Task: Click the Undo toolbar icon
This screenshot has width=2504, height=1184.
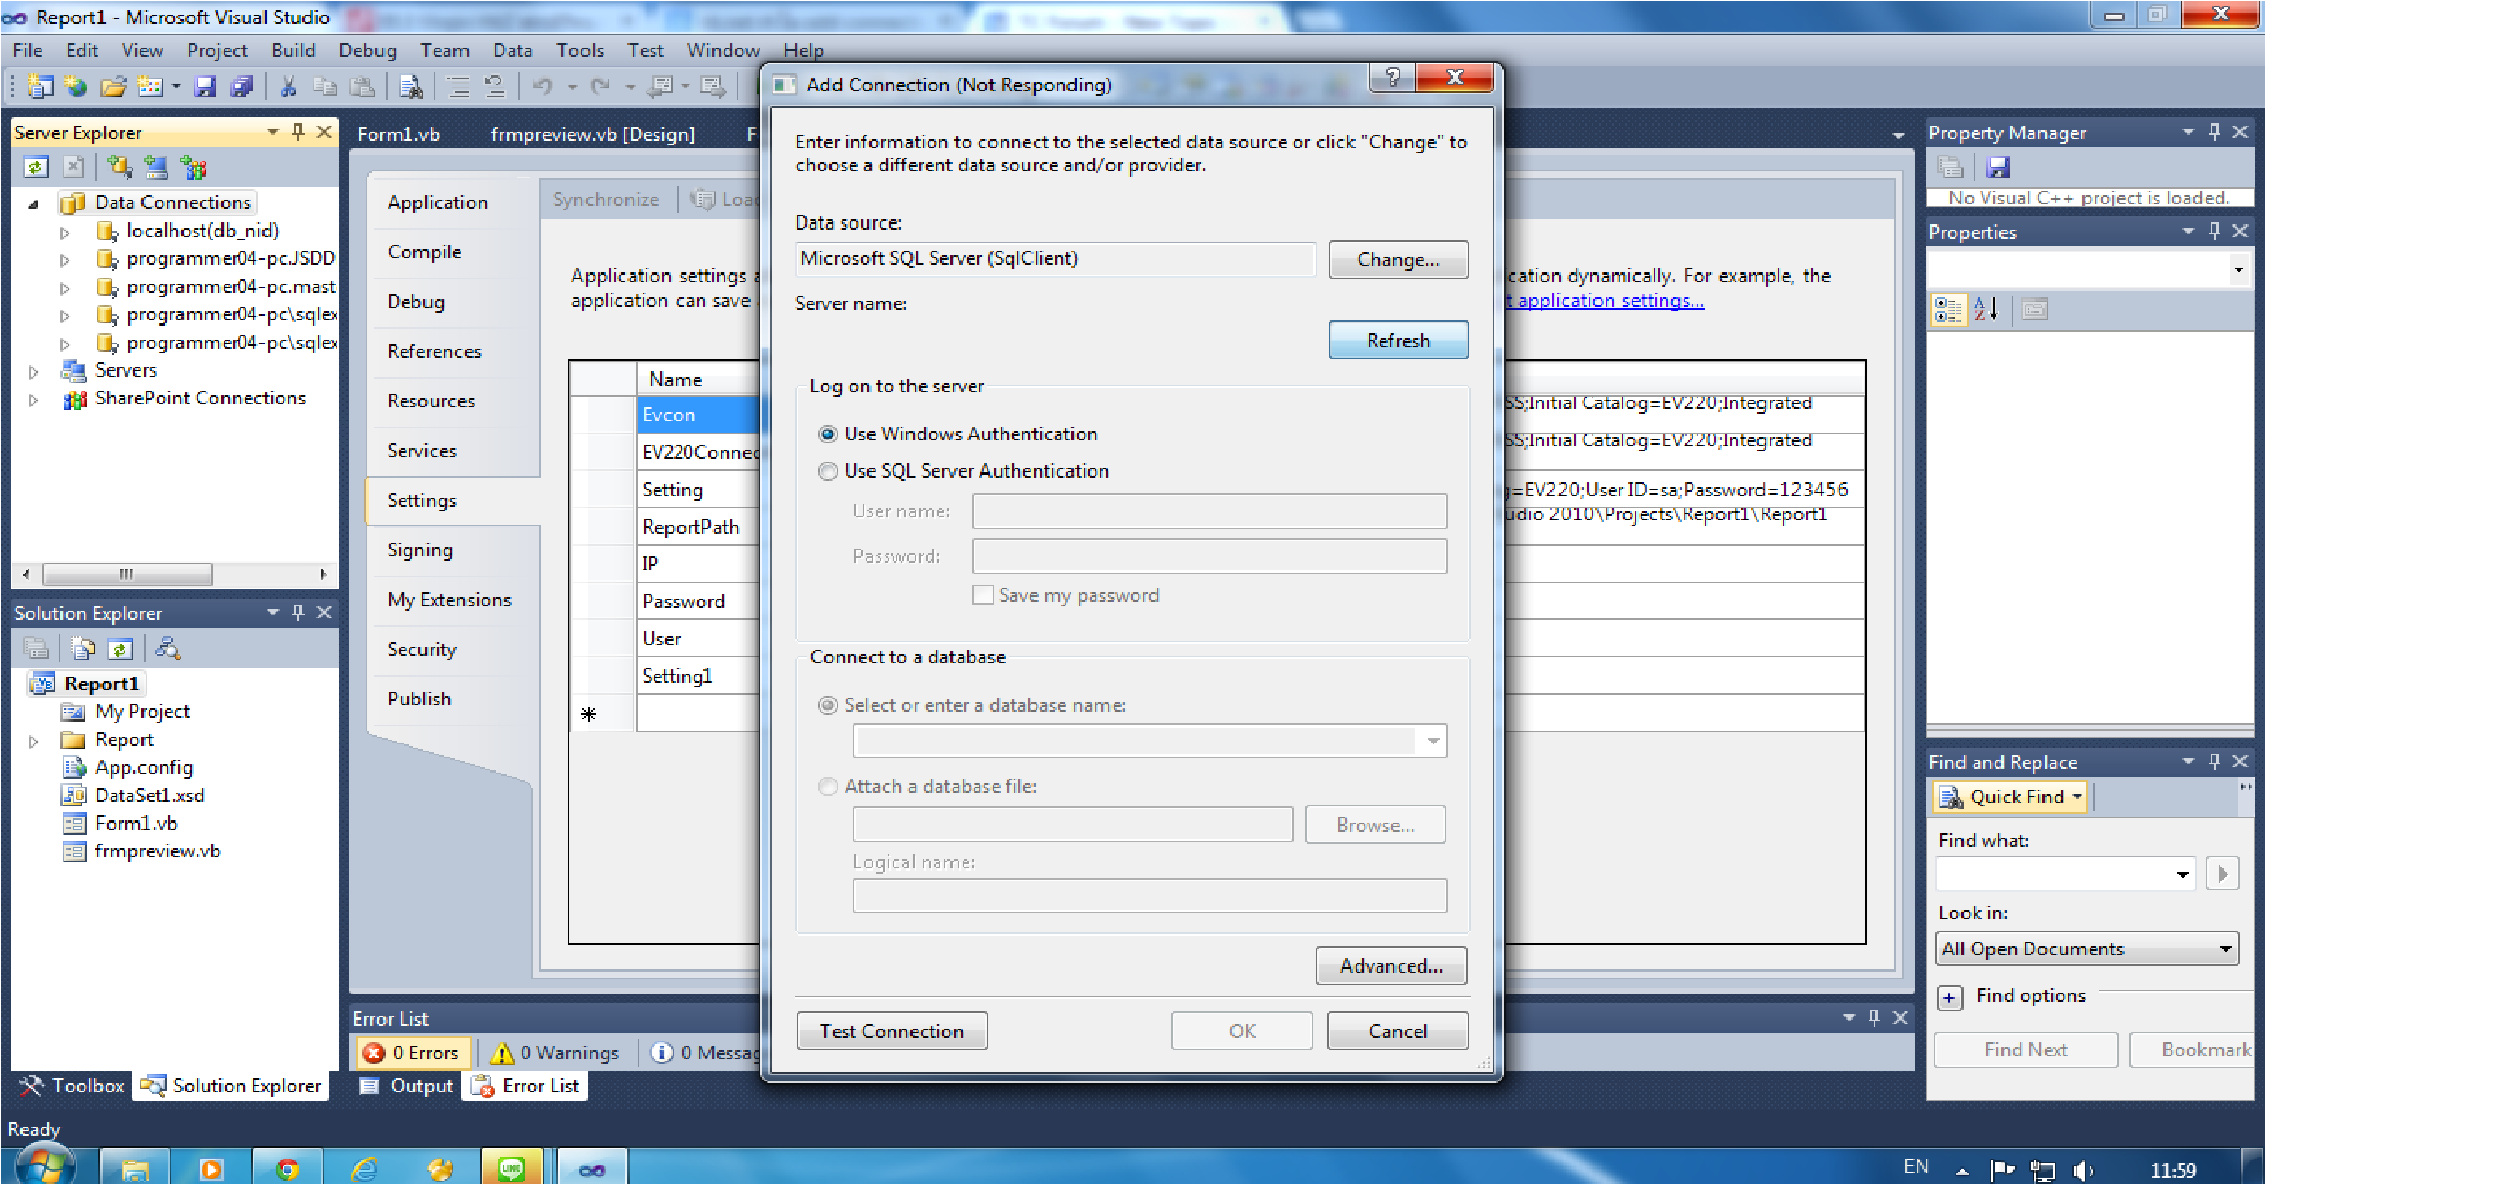Action: click(543, 87)
